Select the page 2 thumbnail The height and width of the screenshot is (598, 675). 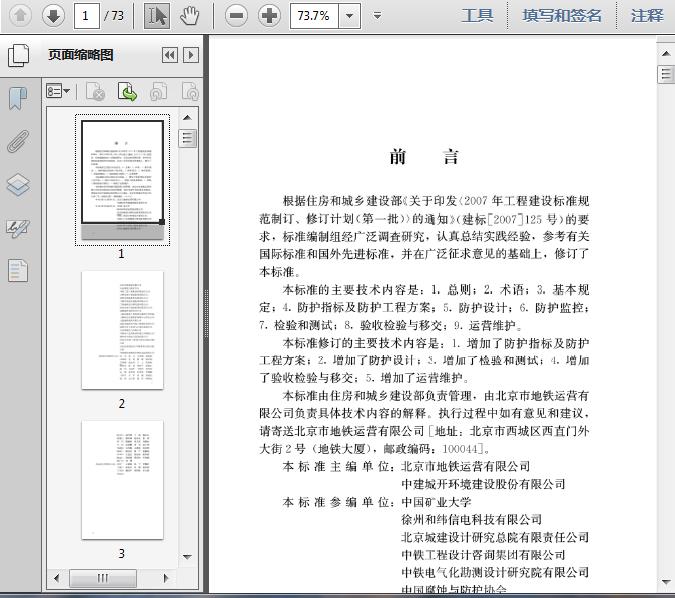coord(122,330)
